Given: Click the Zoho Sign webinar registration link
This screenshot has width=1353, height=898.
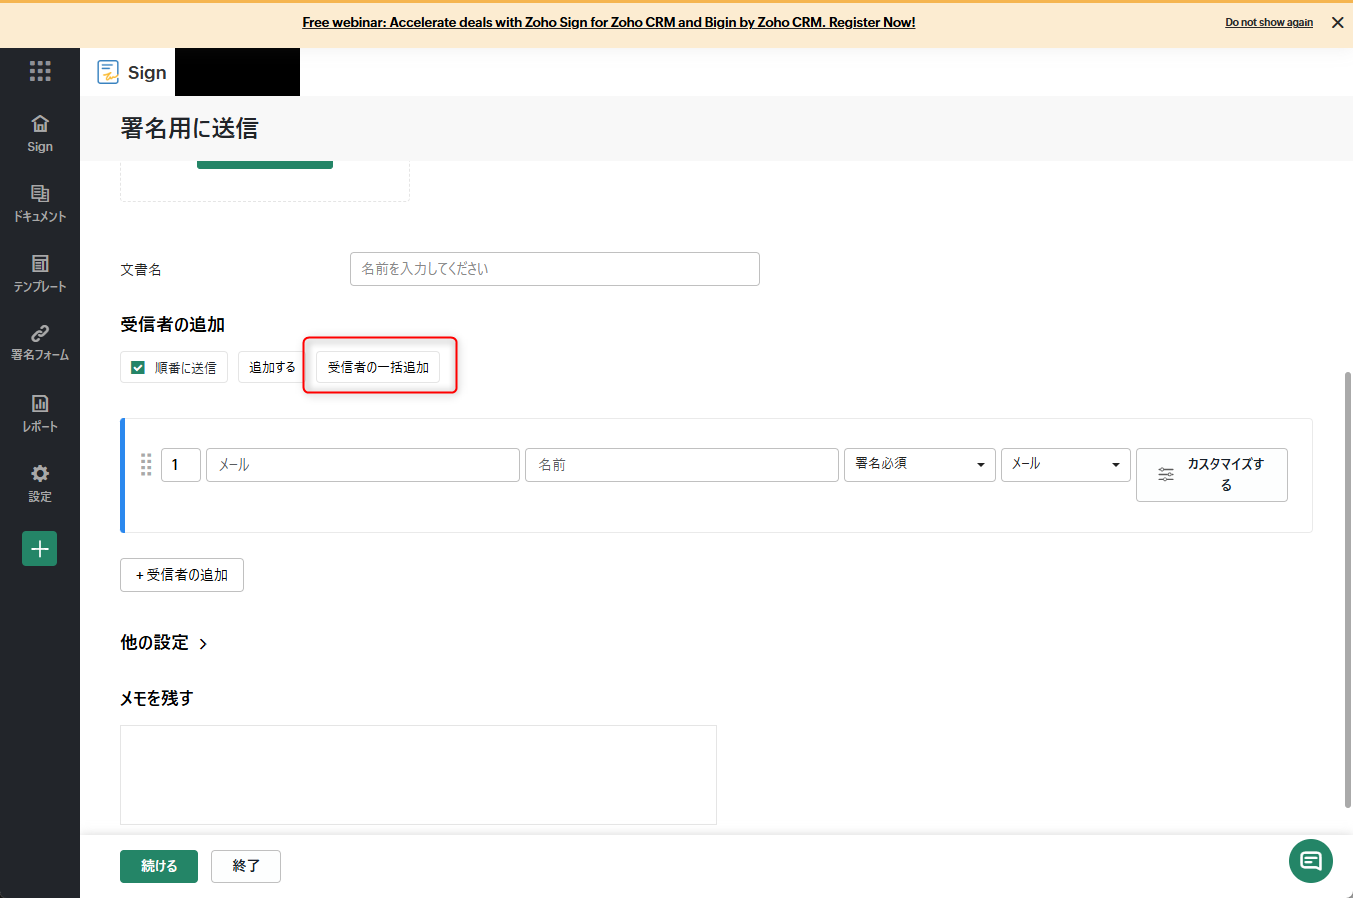Looking at the screenshot, I should [x=608, y=22].
